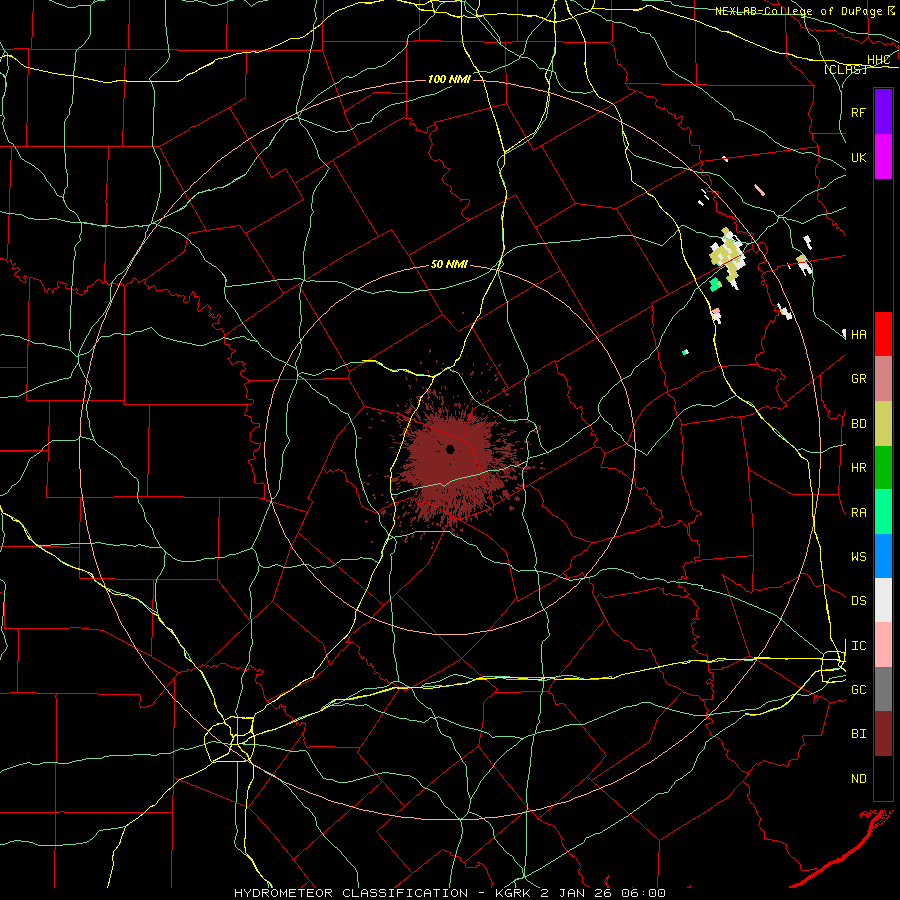Click the BD legend label

click(859, 424)
